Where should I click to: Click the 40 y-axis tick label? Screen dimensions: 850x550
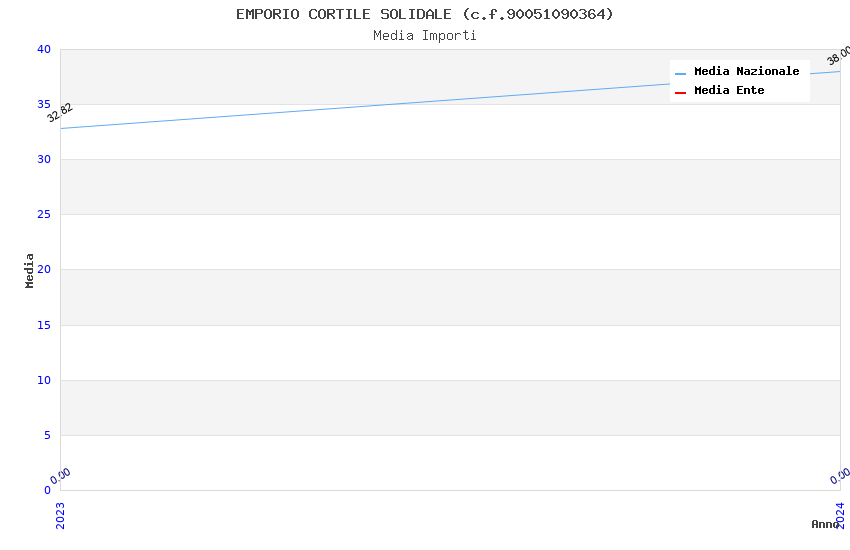[44, 49]
